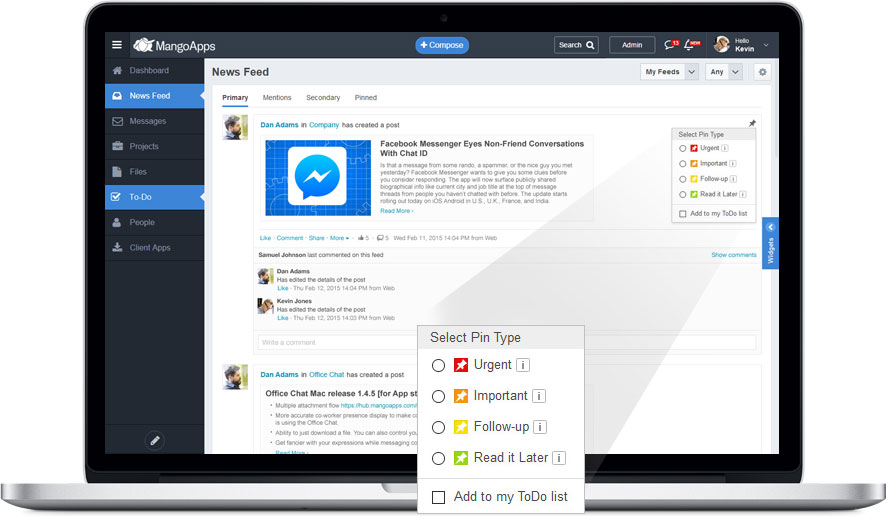Click the Dashboard home icon
This screenshot has height=516, width=886.
(x=117, y=71)
